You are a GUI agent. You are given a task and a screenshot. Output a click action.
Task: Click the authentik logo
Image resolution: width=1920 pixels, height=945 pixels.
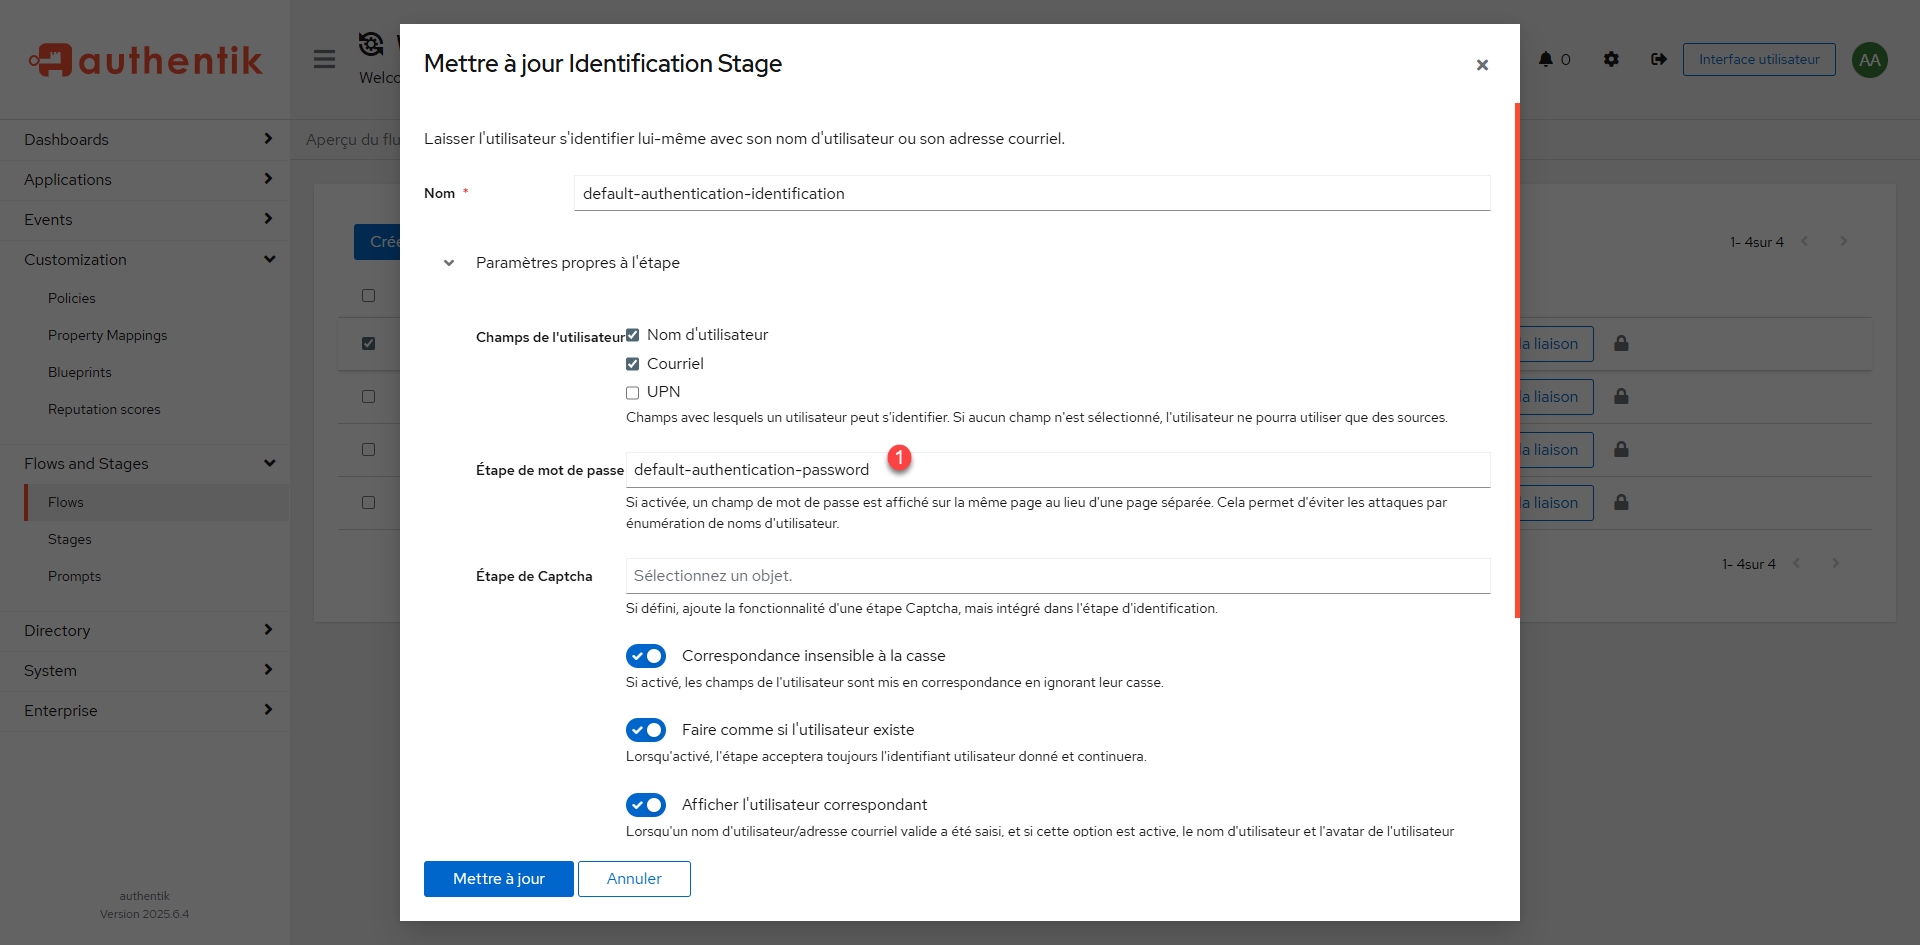click(x=145, y=60)
